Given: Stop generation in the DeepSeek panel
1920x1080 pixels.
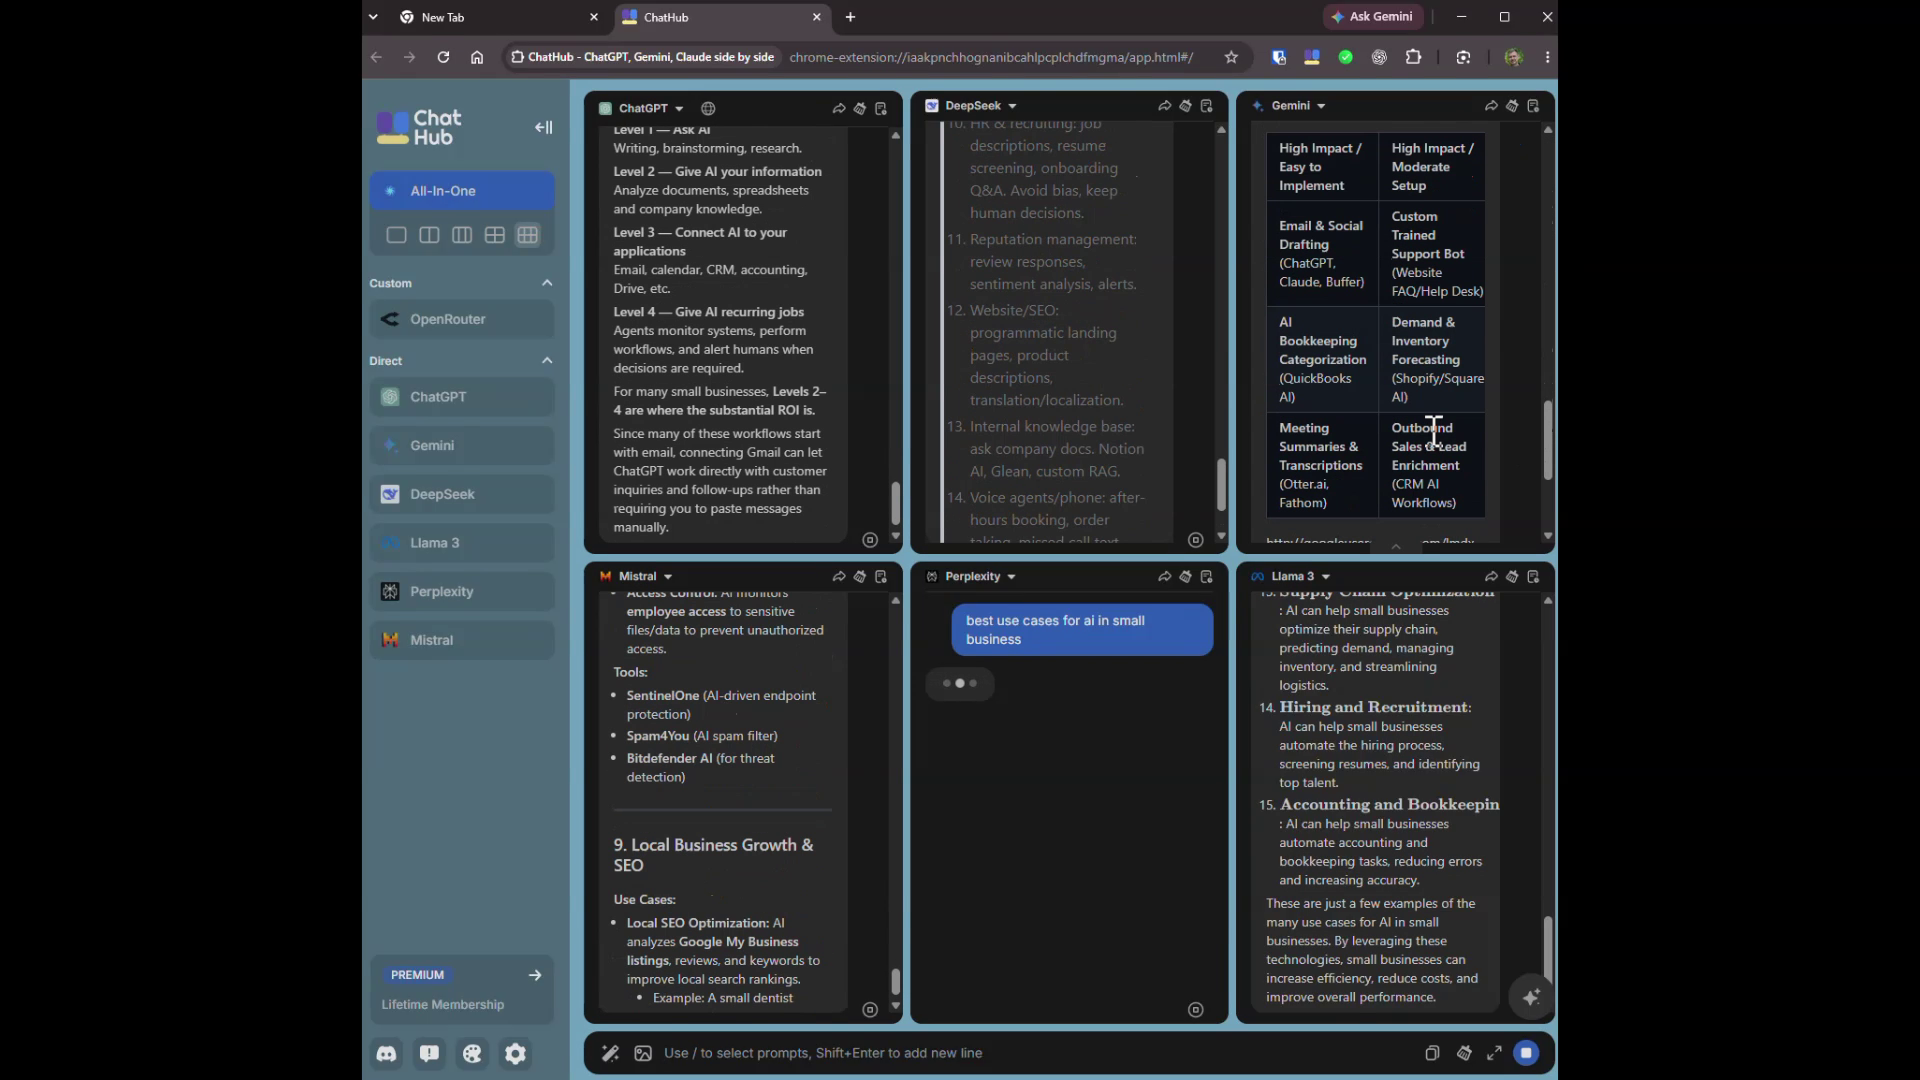Looking at the screenshot, I should coord(1196,540).
